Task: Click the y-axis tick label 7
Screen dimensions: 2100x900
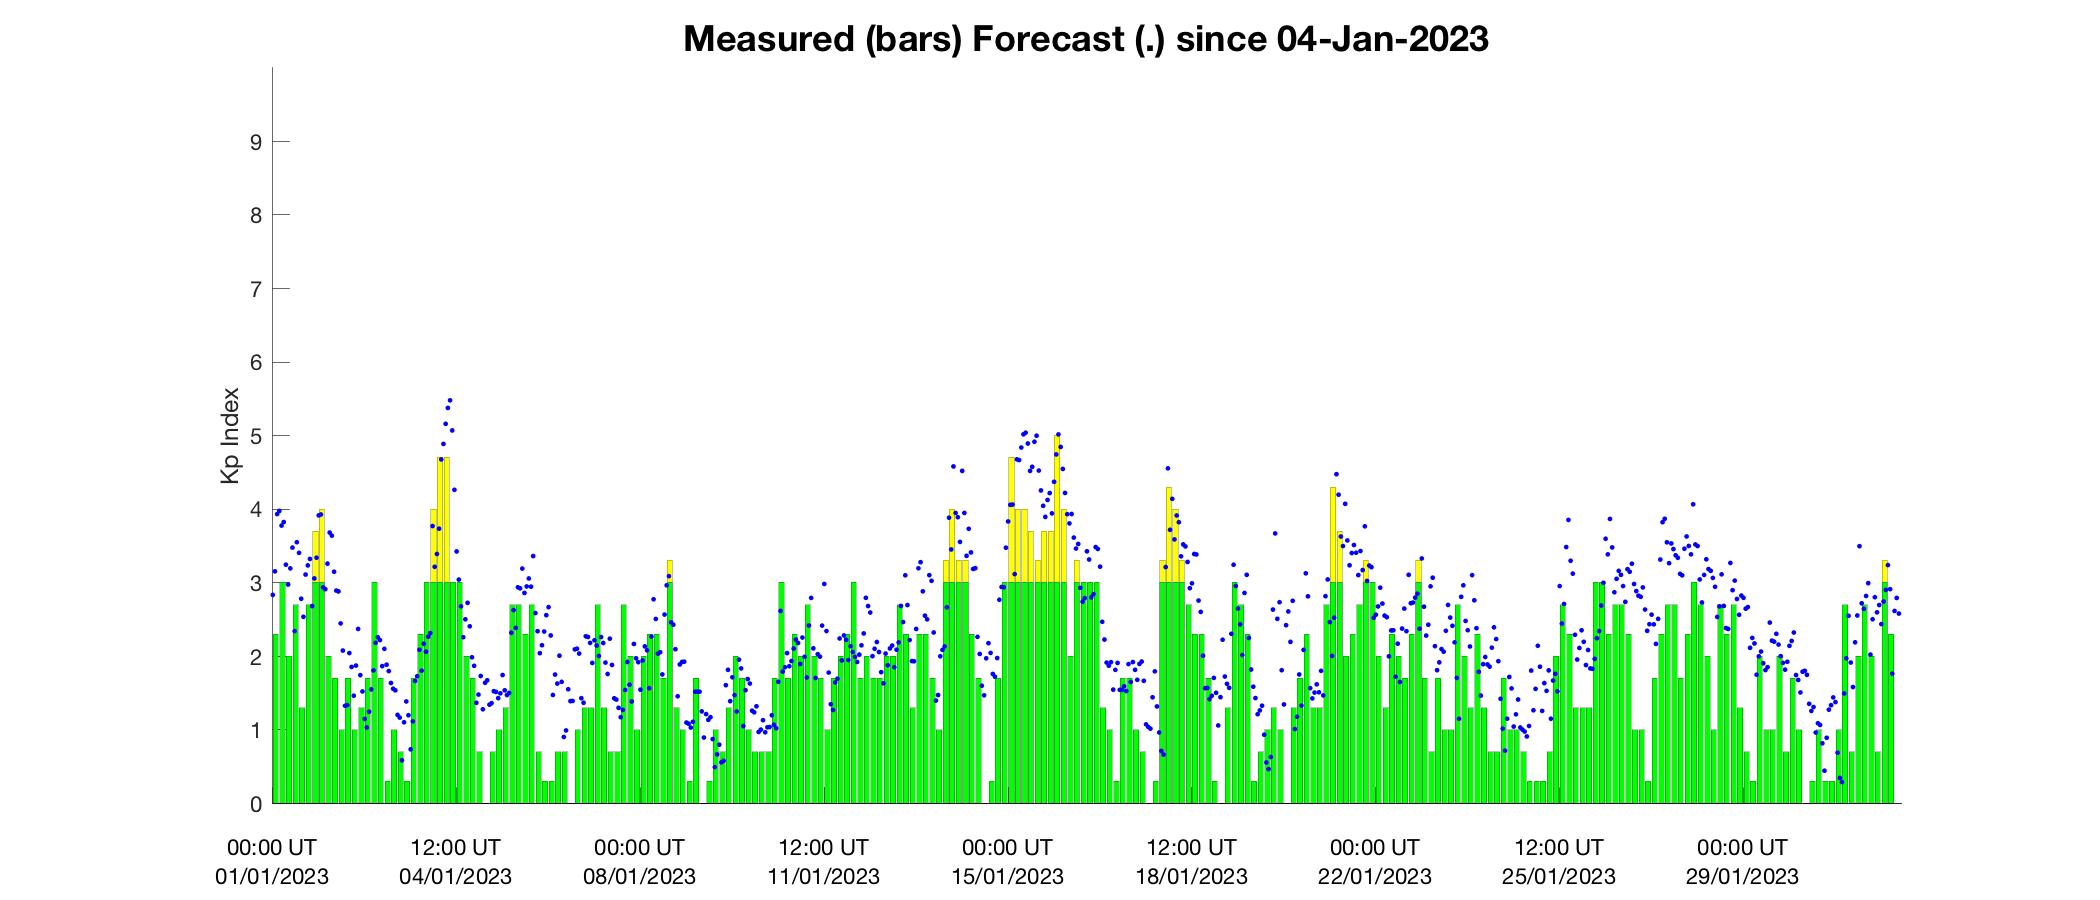Action: pos(256,289)
